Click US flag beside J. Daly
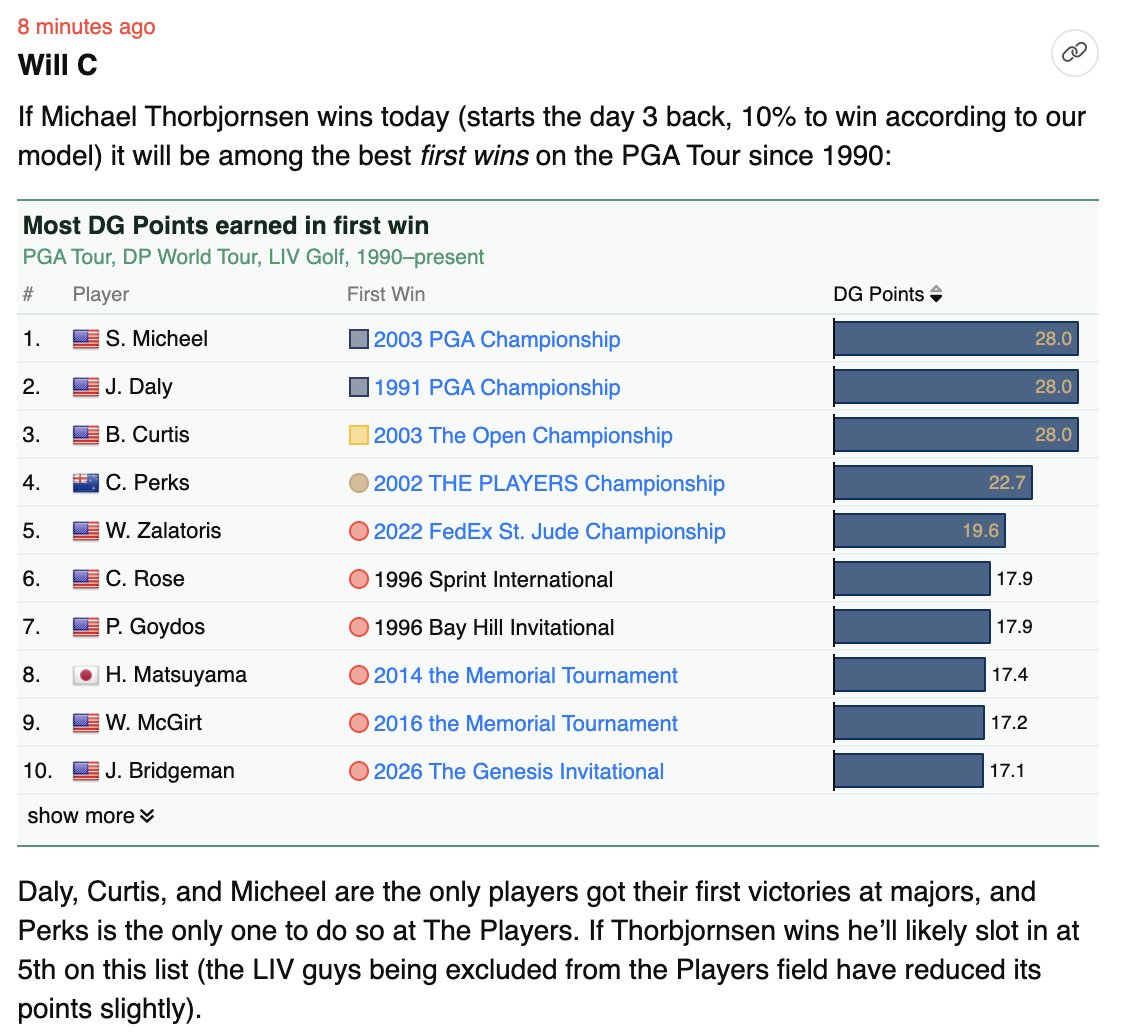Viewport: 1122px width, 1036px height. point(86,386)
